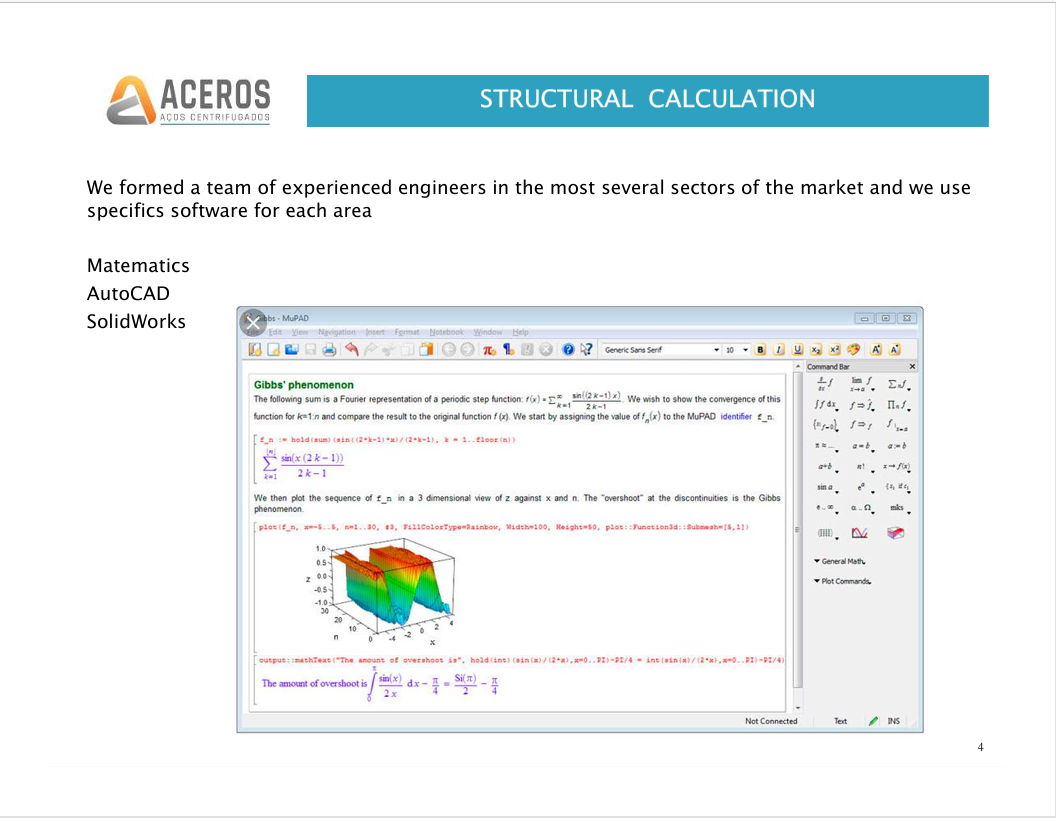The height and width of the screenshot is (818, 1056).
Task: Expand the Plot Commands section
Action: point(843,581)
